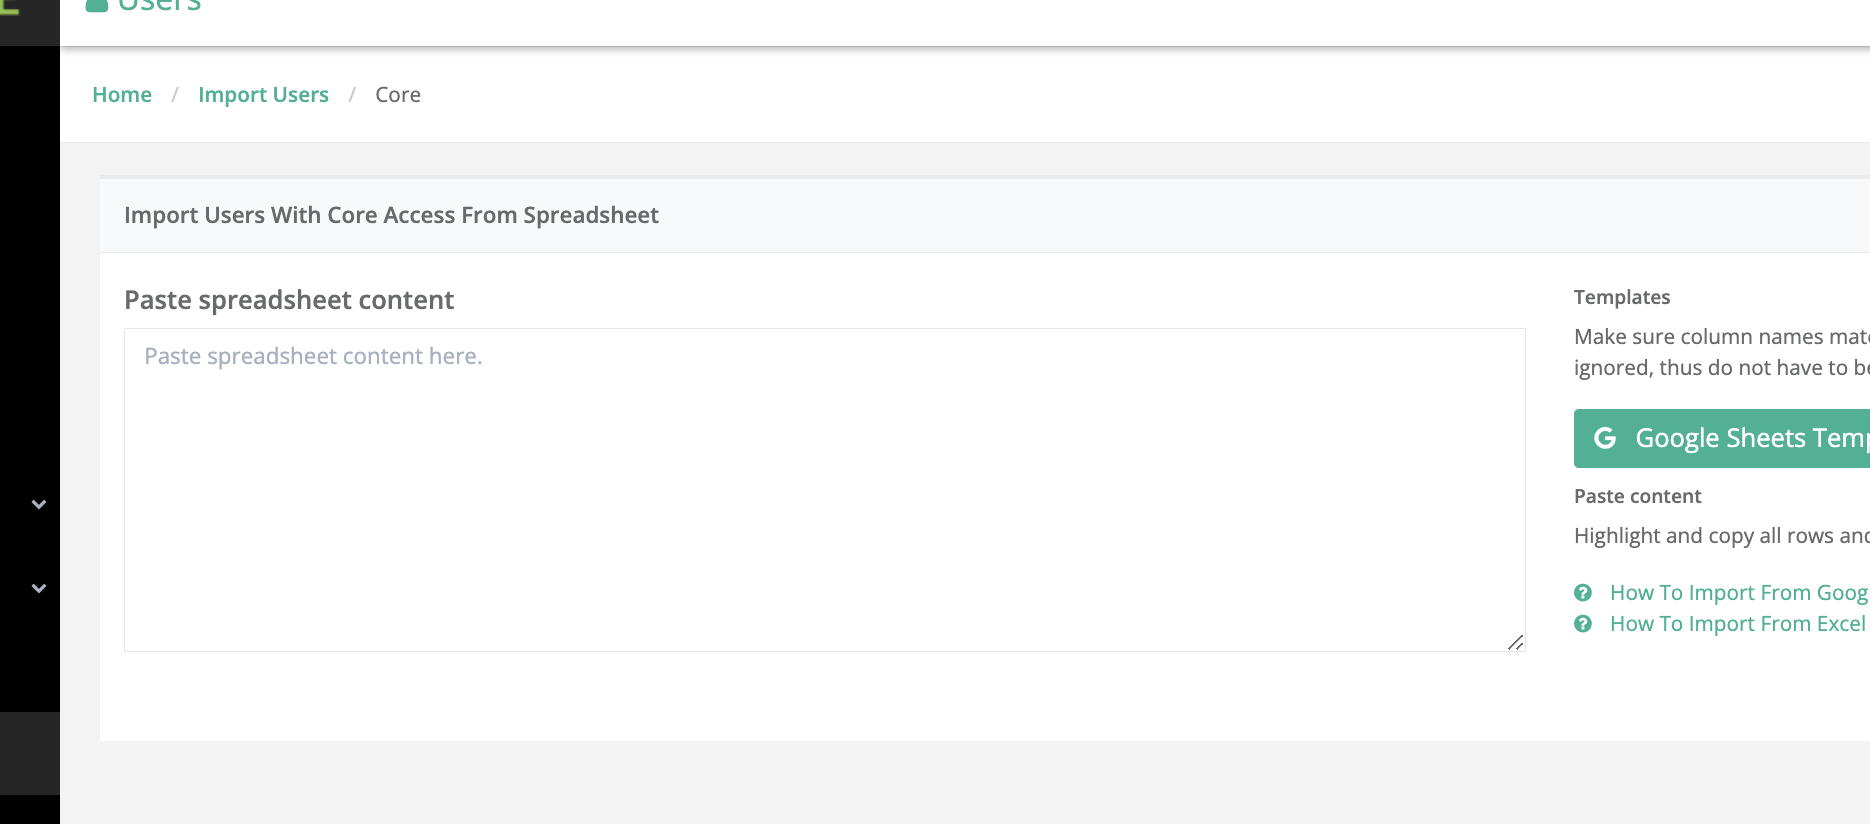Click the help icon beside the Excel guide
This screenshot has height=824, width=1870.
click(1583, 624)
